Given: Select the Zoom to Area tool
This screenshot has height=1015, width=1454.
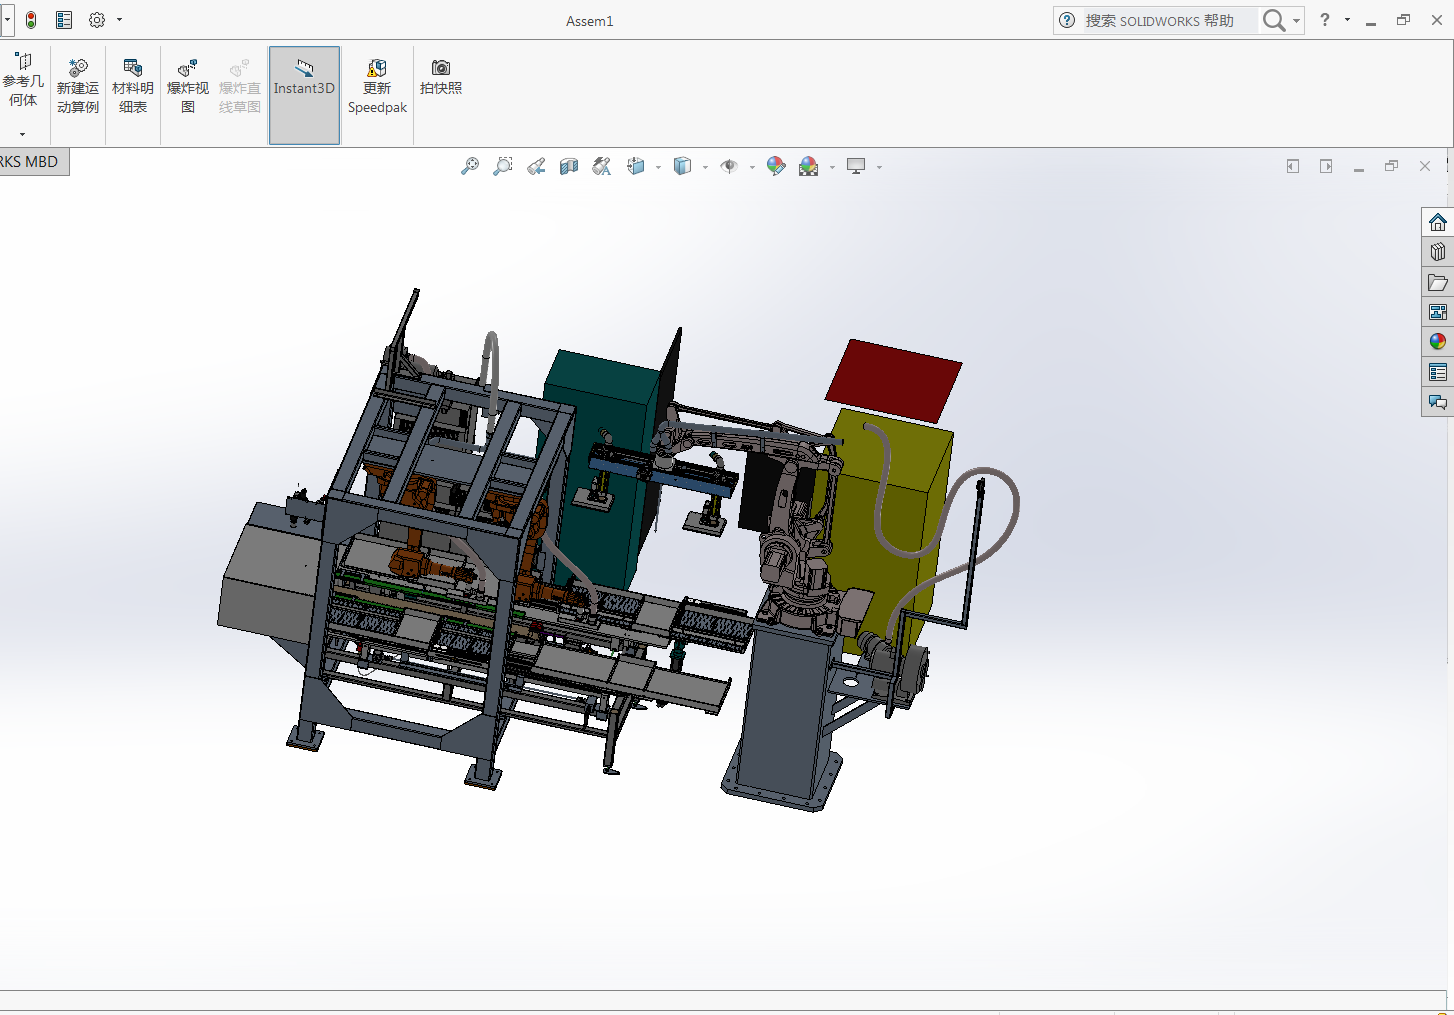Looking at the screenshot, I should 502,167.
